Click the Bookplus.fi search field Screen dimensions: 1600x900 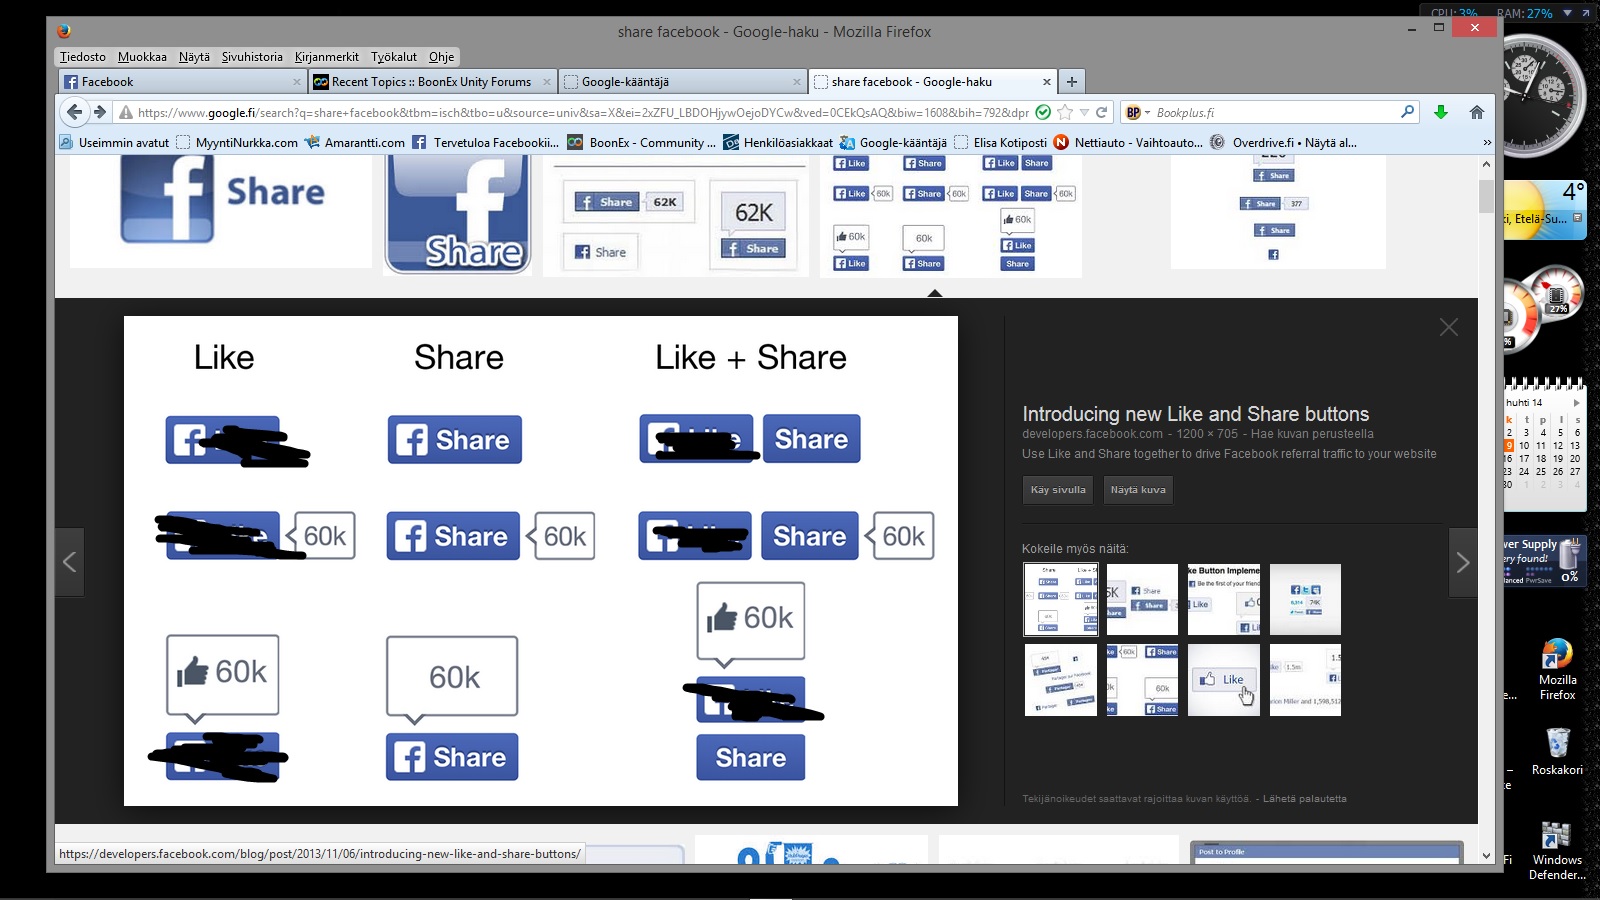[1275, 112]
